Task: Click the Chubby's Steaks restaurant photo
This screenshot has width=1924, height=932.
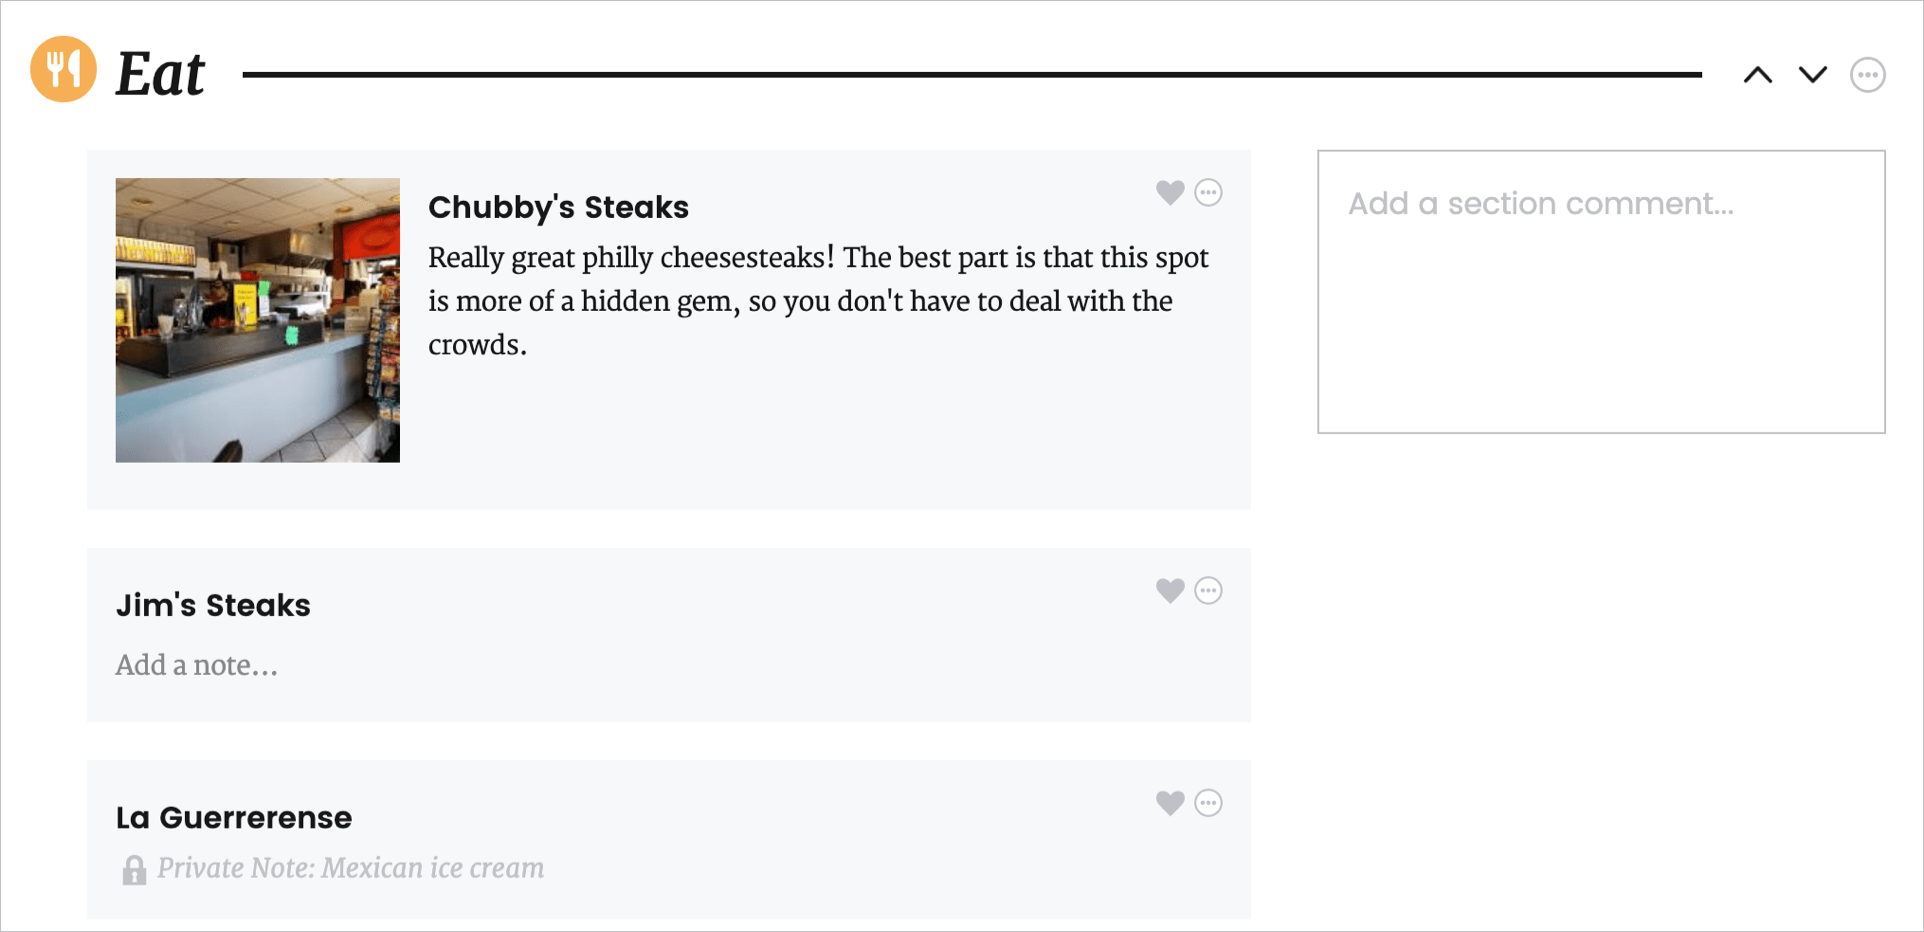Action: pos(258,320)
